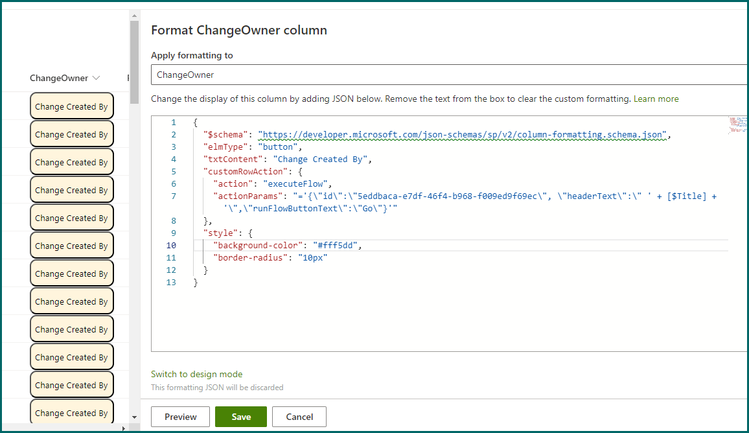Click the code minimap thumbnail in the editor corner
Screen dimensions: 749x433
(x=737, y=125)
